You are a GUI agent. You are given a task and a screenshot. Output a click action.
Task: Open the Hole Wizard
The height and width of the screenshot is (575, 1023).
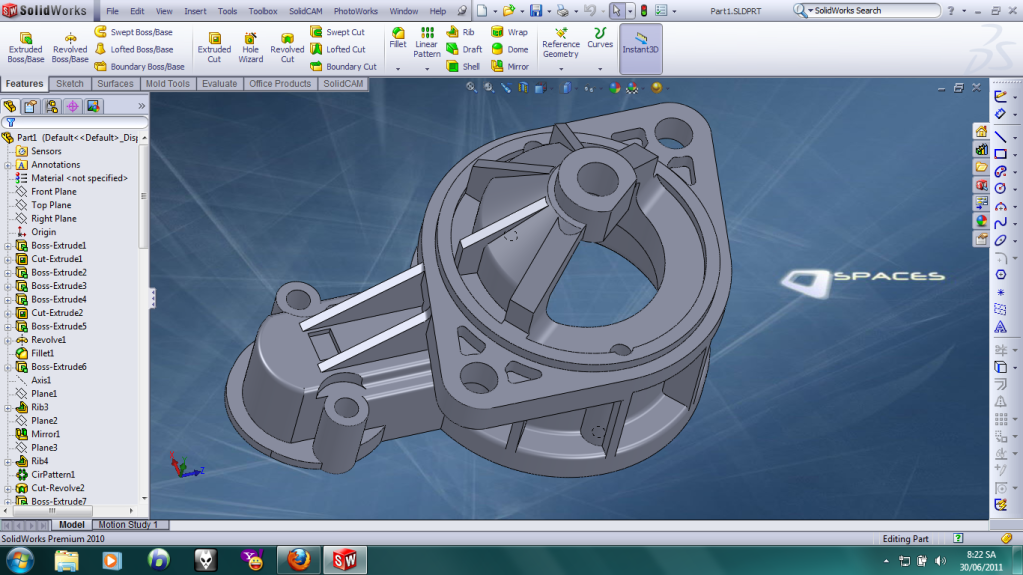point(251,48)
